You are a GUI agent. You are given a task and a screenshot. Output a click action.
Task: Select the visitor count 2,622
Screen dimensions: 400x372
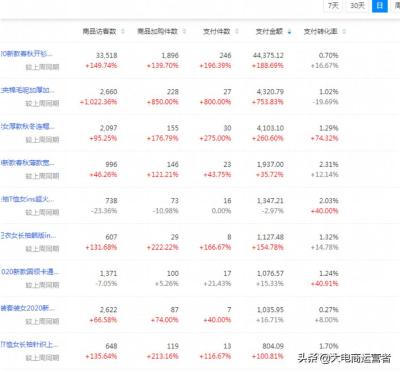pos(109,310)
